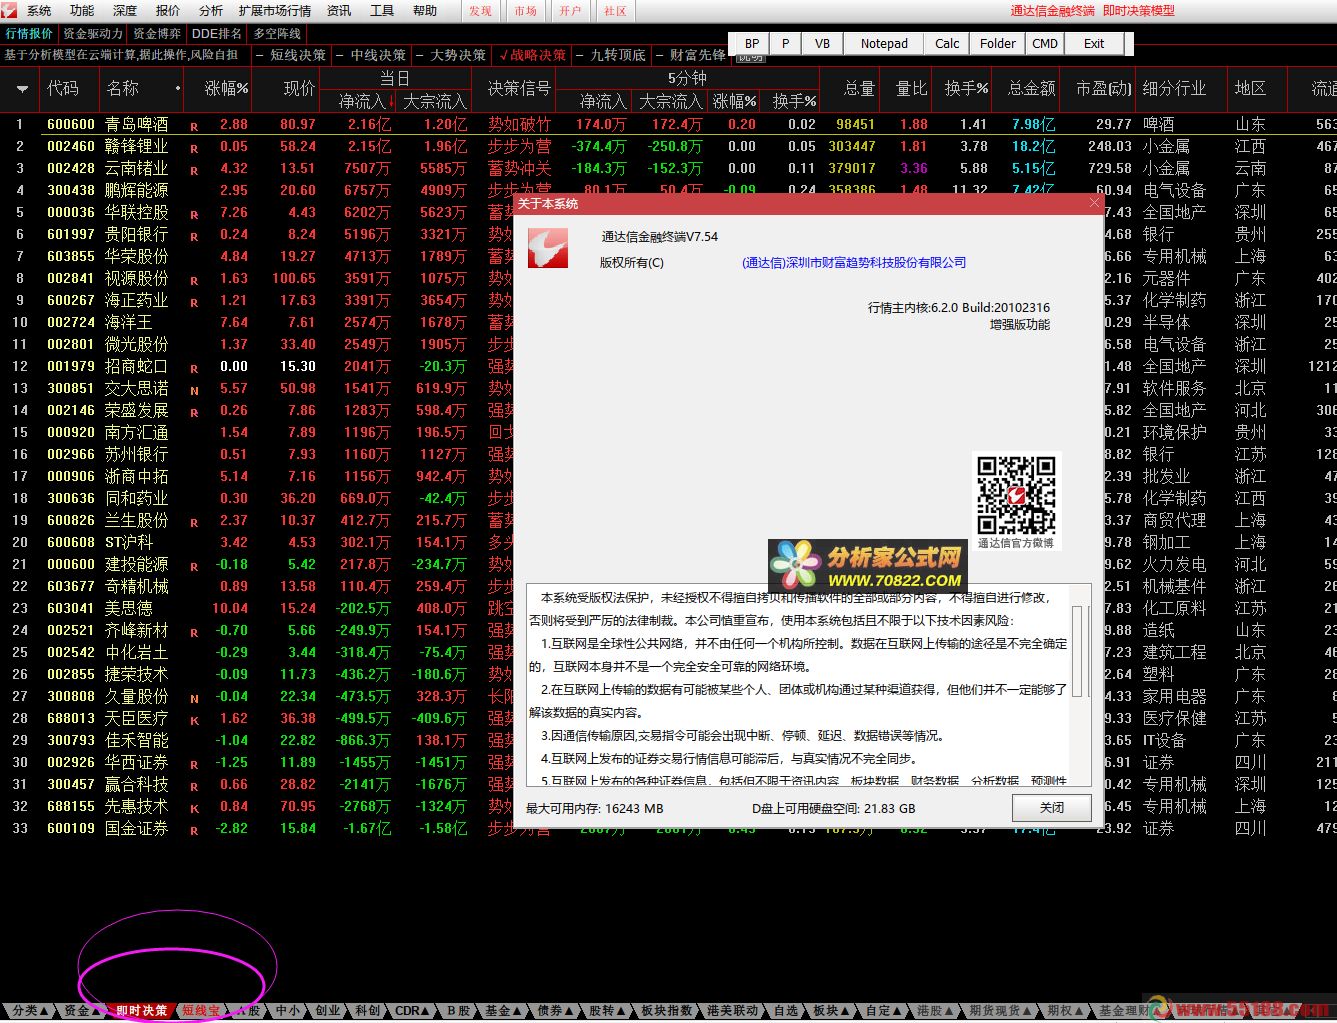The width and height of the screenshot is (1337, 1023).
Task: Click the 市场 toolbar button
Action: click(525, 11)
